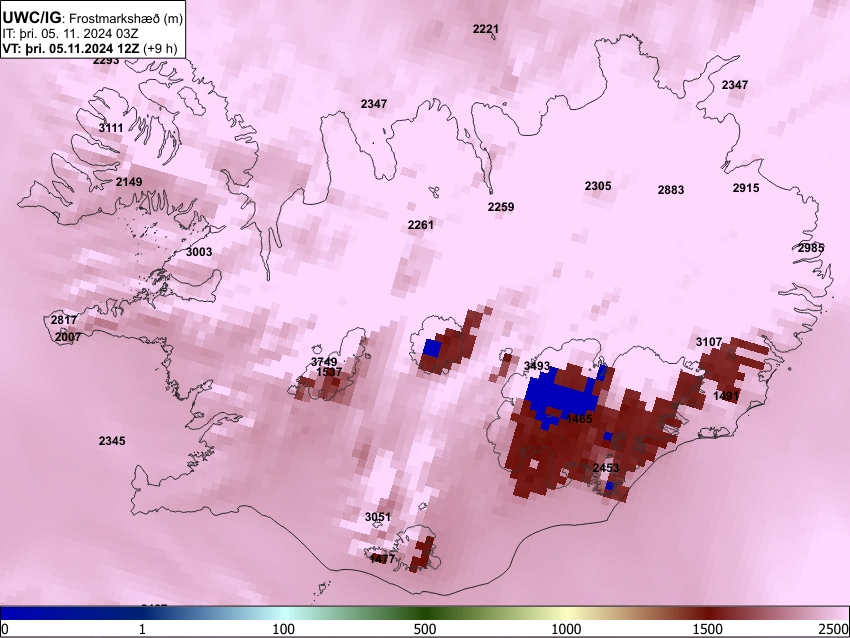Screen dimensions: 850x638
Task: Click the pale yellow section of the color bar
Action: 566,614
